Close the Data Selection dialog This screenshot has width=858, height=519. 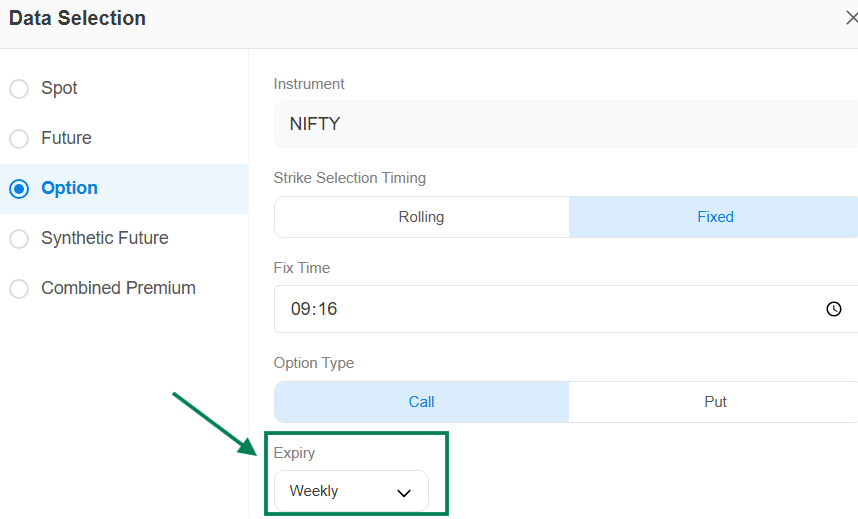point(851,18)
